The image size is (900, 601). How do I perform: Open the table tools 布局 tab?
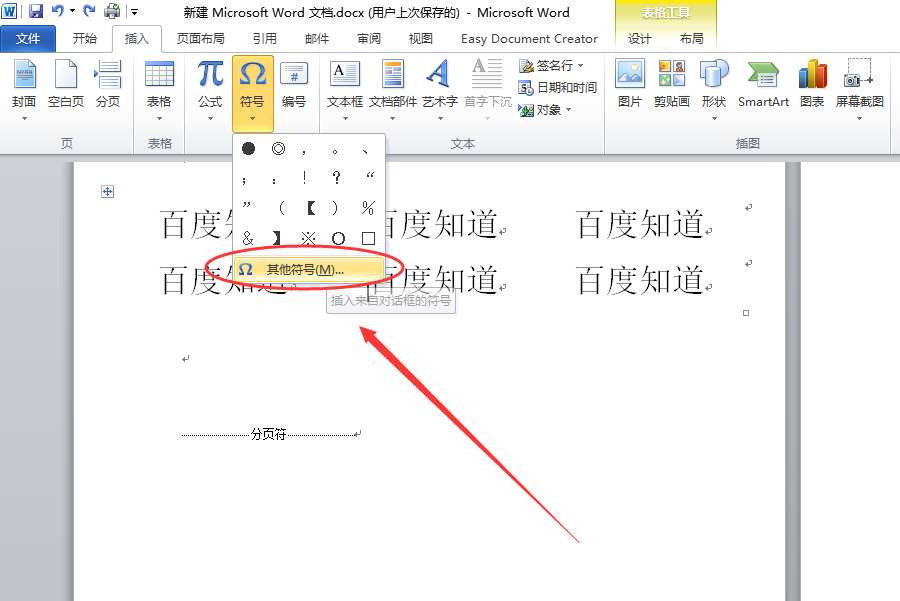coord(691,38)
